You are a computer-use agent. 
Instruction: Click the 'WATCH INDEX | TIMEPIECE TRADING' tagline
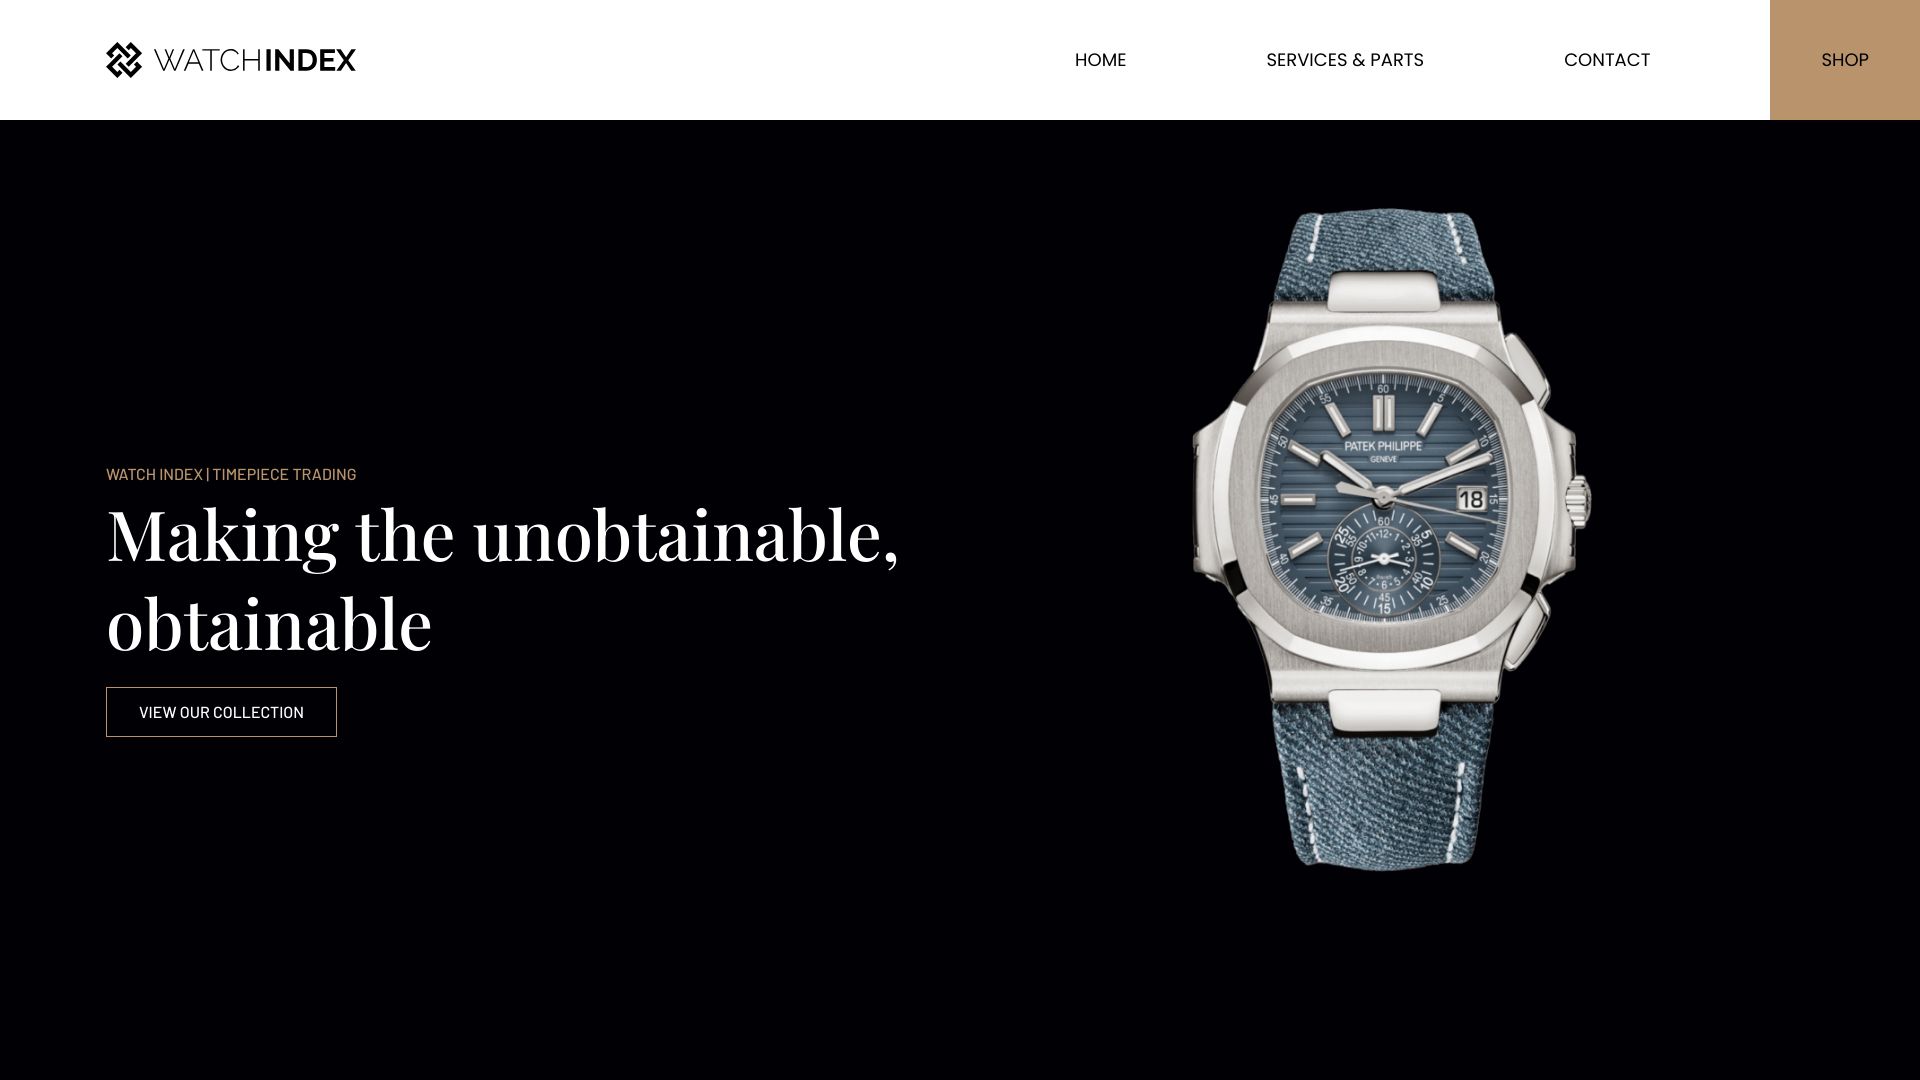[231, 474]
